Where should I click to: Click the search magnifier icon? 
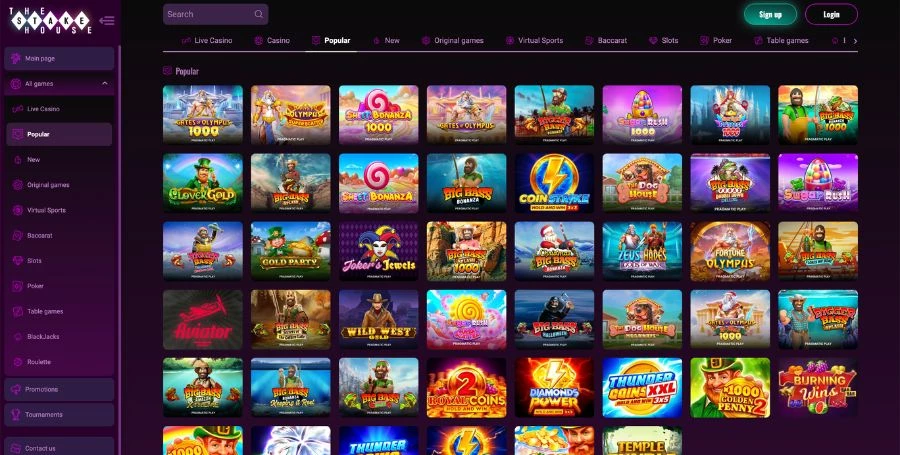click(x=259, y=14)
